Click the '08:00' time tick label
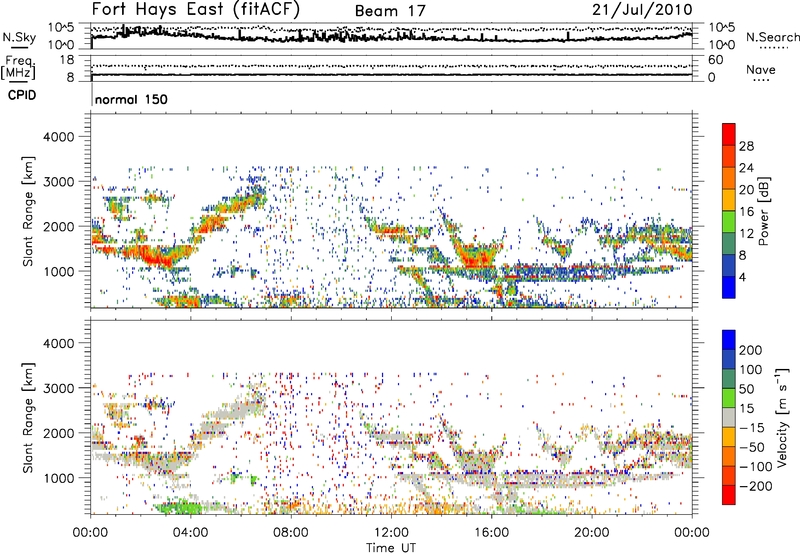Image resolution: width=800 pixels, height=554 pixels. click(x=291, y=533)
